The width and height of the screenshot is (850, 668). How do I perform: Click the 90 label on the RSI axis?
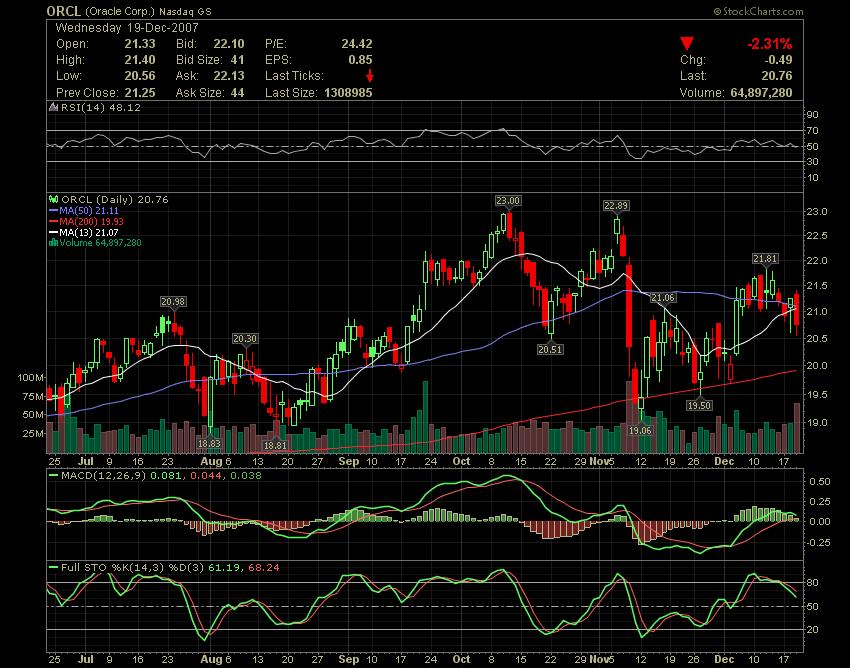tap(813, 115)
